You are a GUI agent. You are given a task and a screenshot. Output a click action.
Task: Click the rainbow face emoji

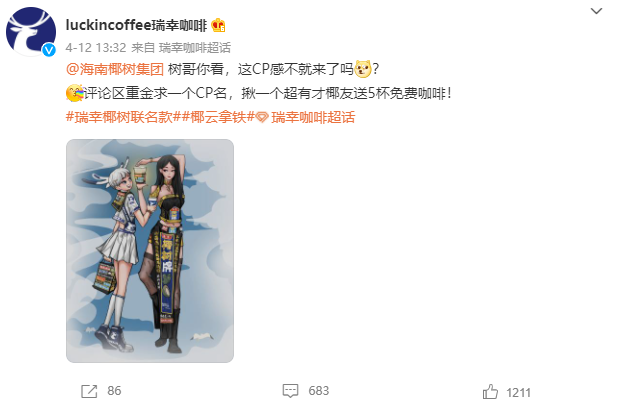click(x=75, y=93)
